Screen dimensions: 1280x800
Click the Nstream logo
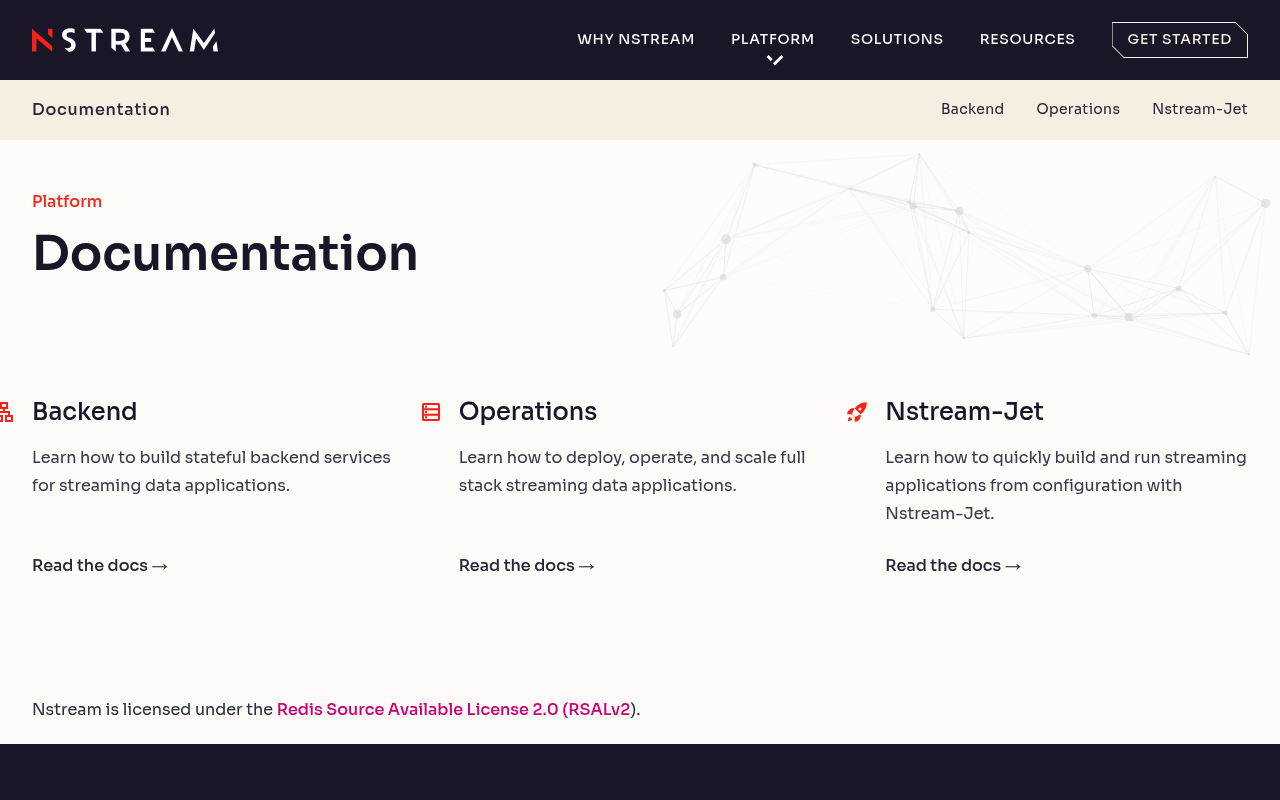point(125,40)
